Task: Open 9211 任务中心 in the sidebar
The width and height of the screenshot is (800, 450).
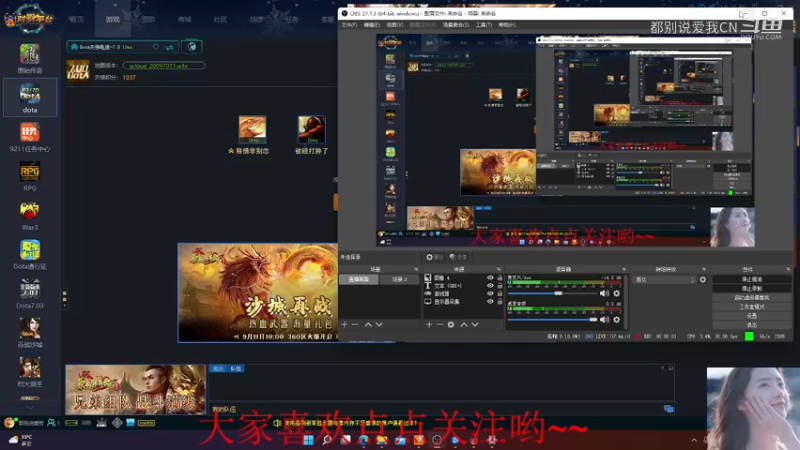Action: click(x=30, y=138)
